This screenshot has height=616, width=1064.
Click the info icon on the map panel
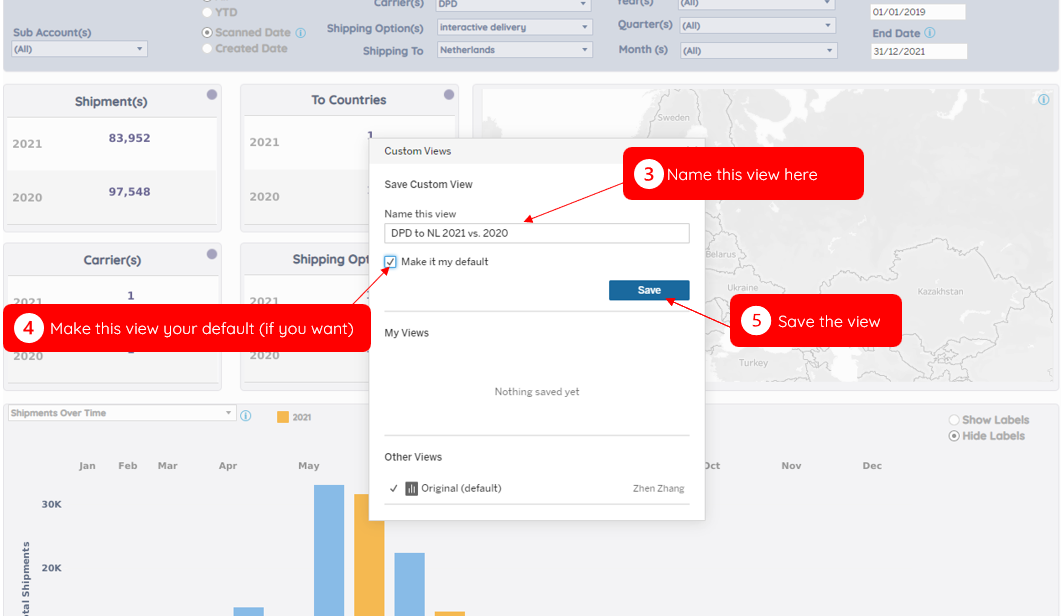pyautogui.click(x=1044, y=100)
